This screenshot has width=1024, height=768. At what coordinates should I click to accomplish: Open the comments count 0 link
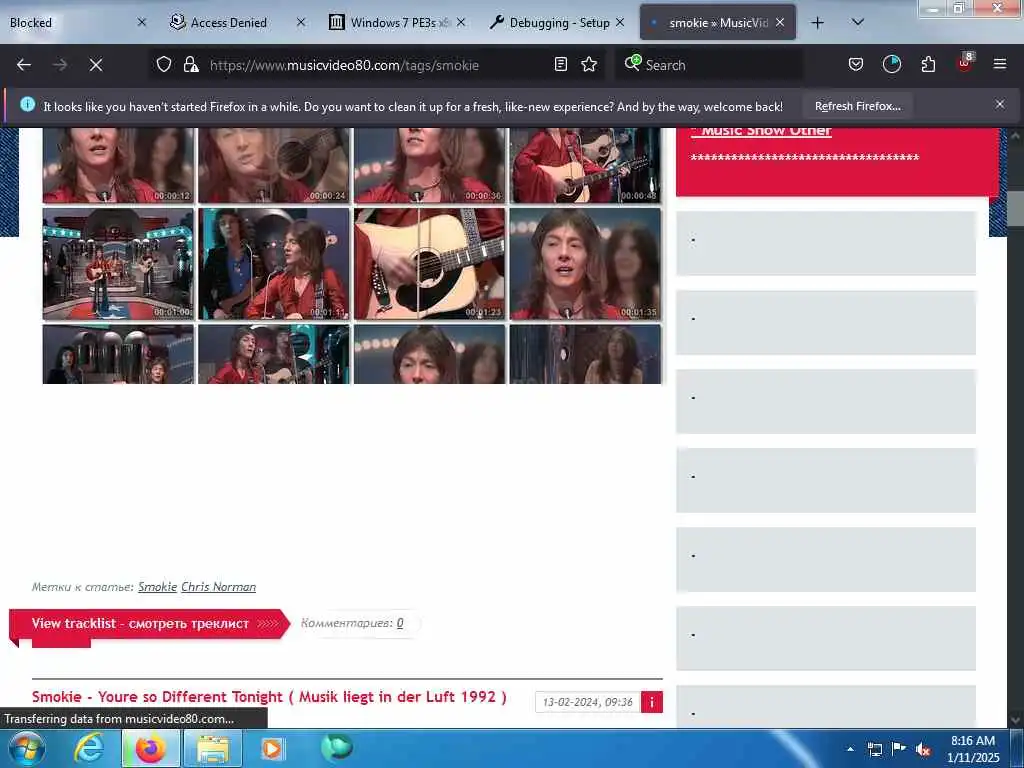click(x=400, y=623)
